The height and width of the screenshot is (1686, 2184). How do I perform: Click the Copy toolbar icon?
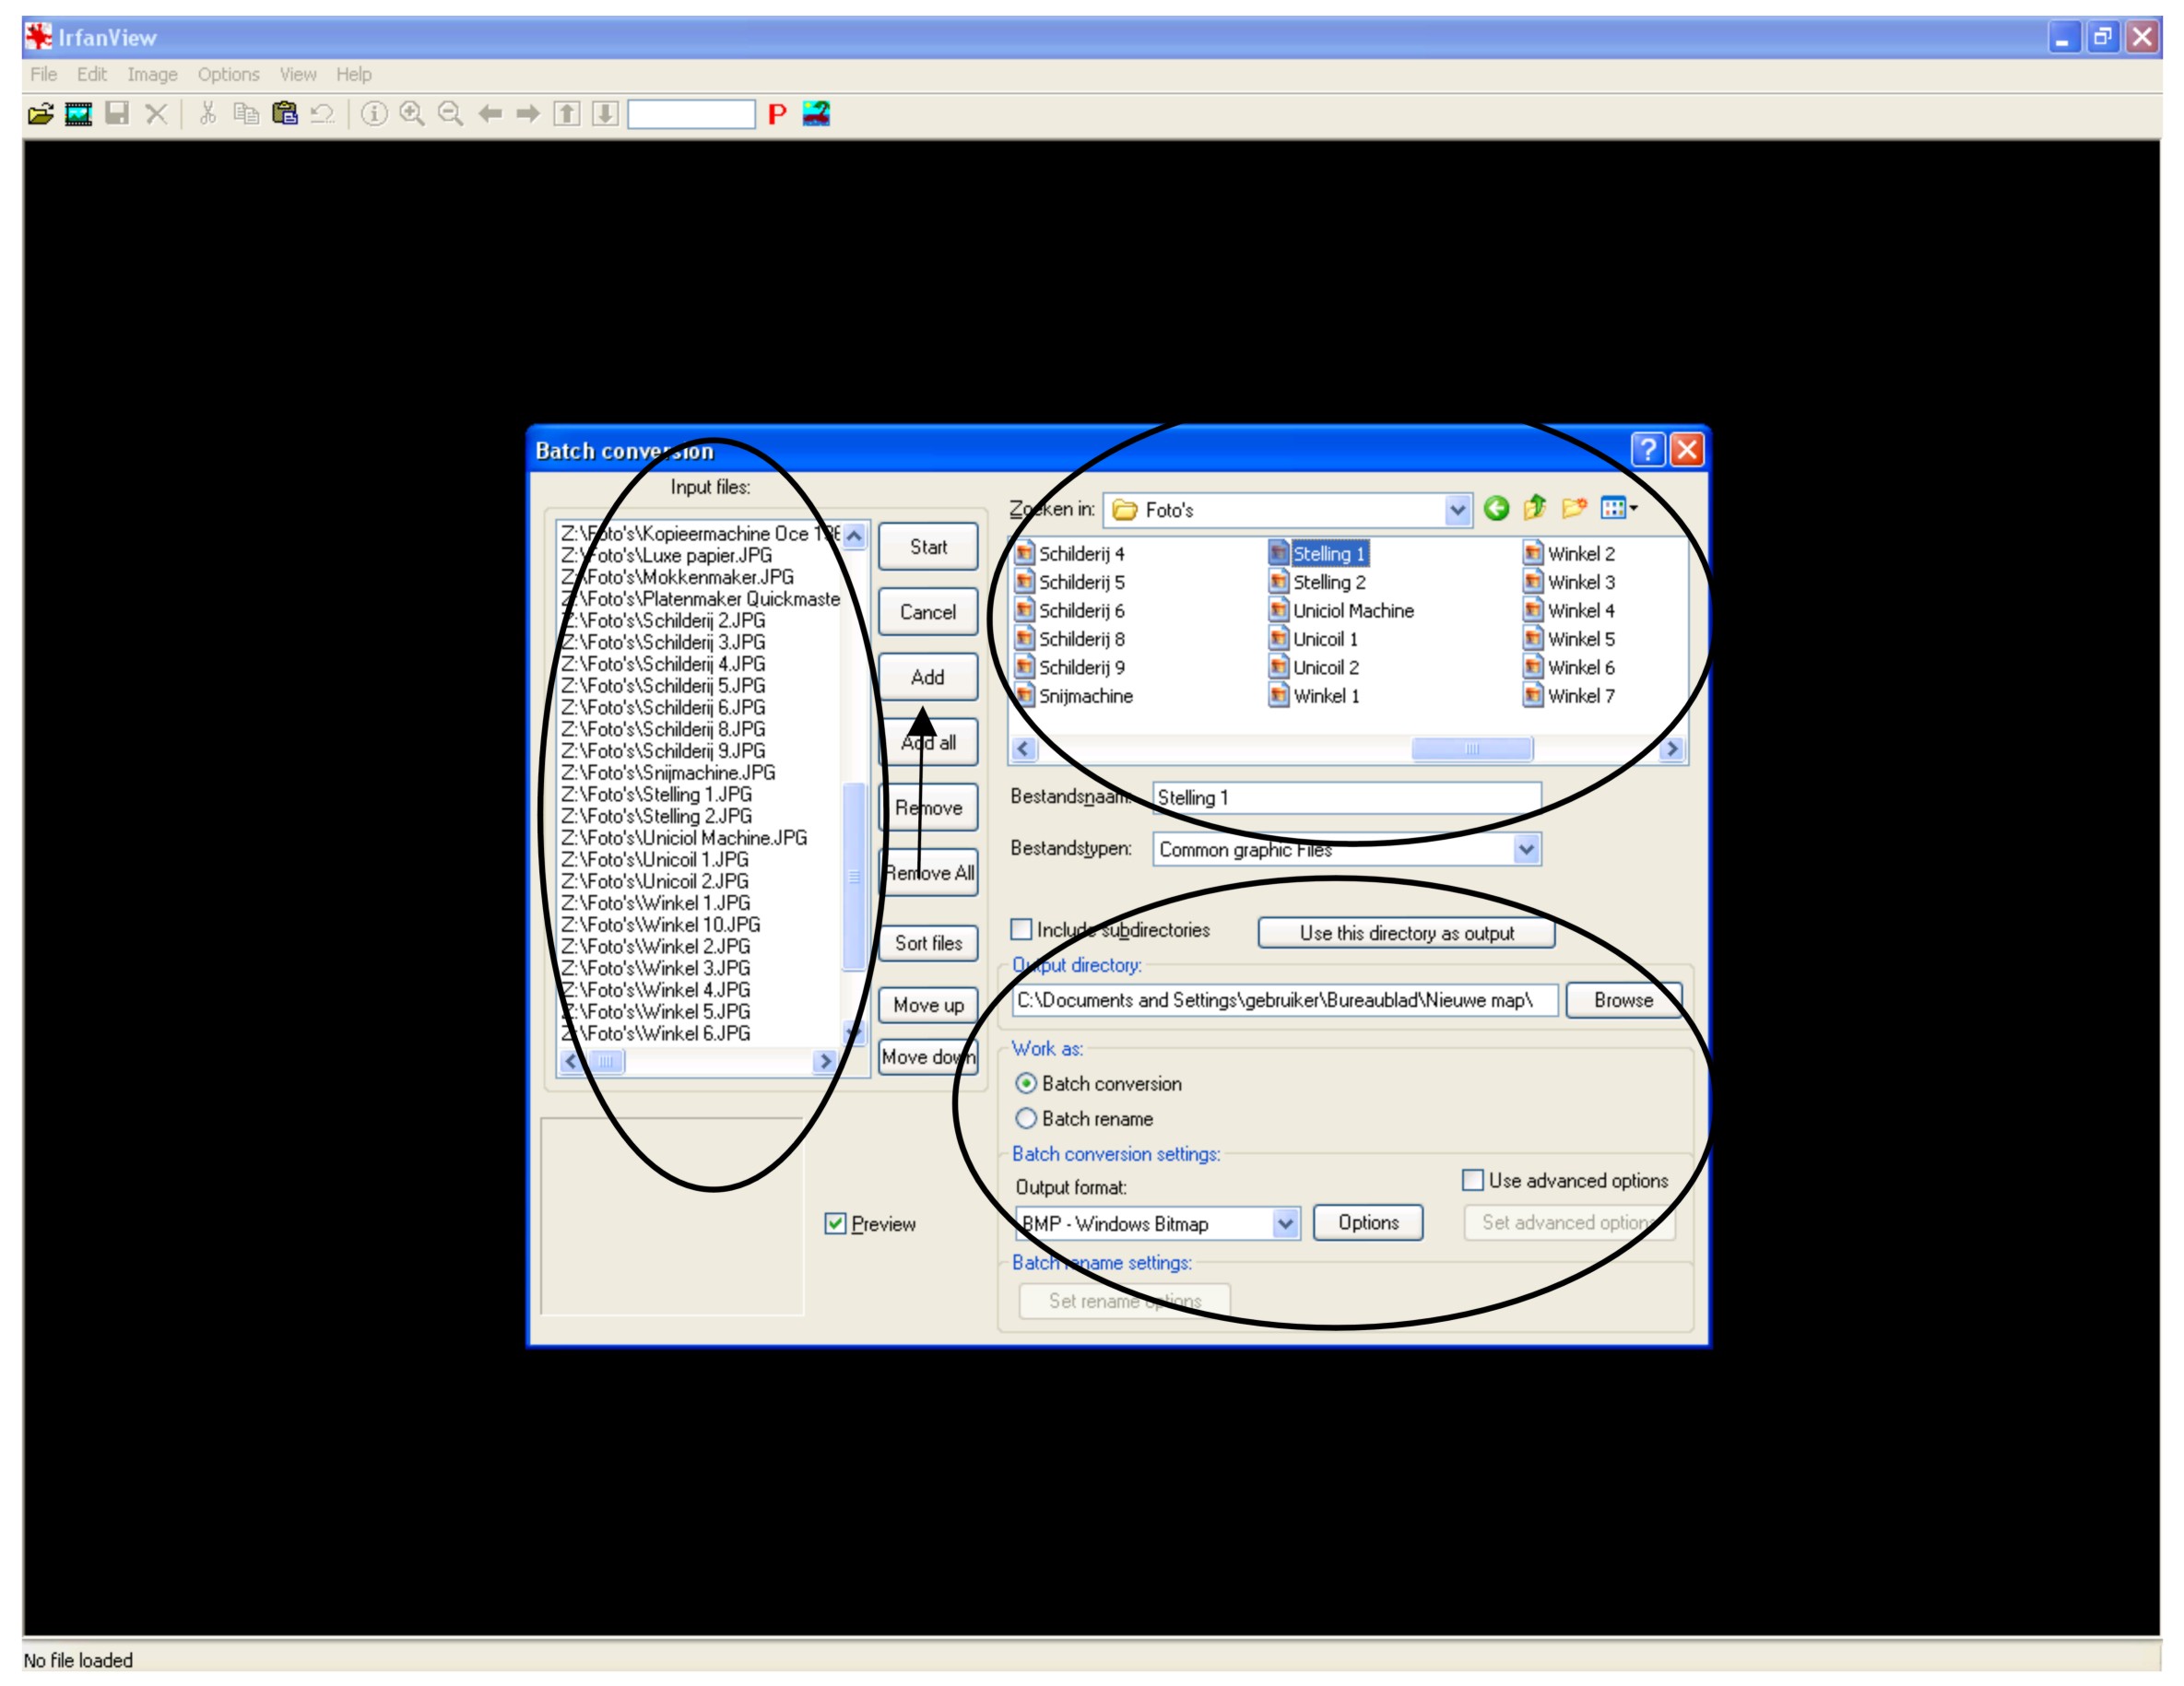point(246,114)
